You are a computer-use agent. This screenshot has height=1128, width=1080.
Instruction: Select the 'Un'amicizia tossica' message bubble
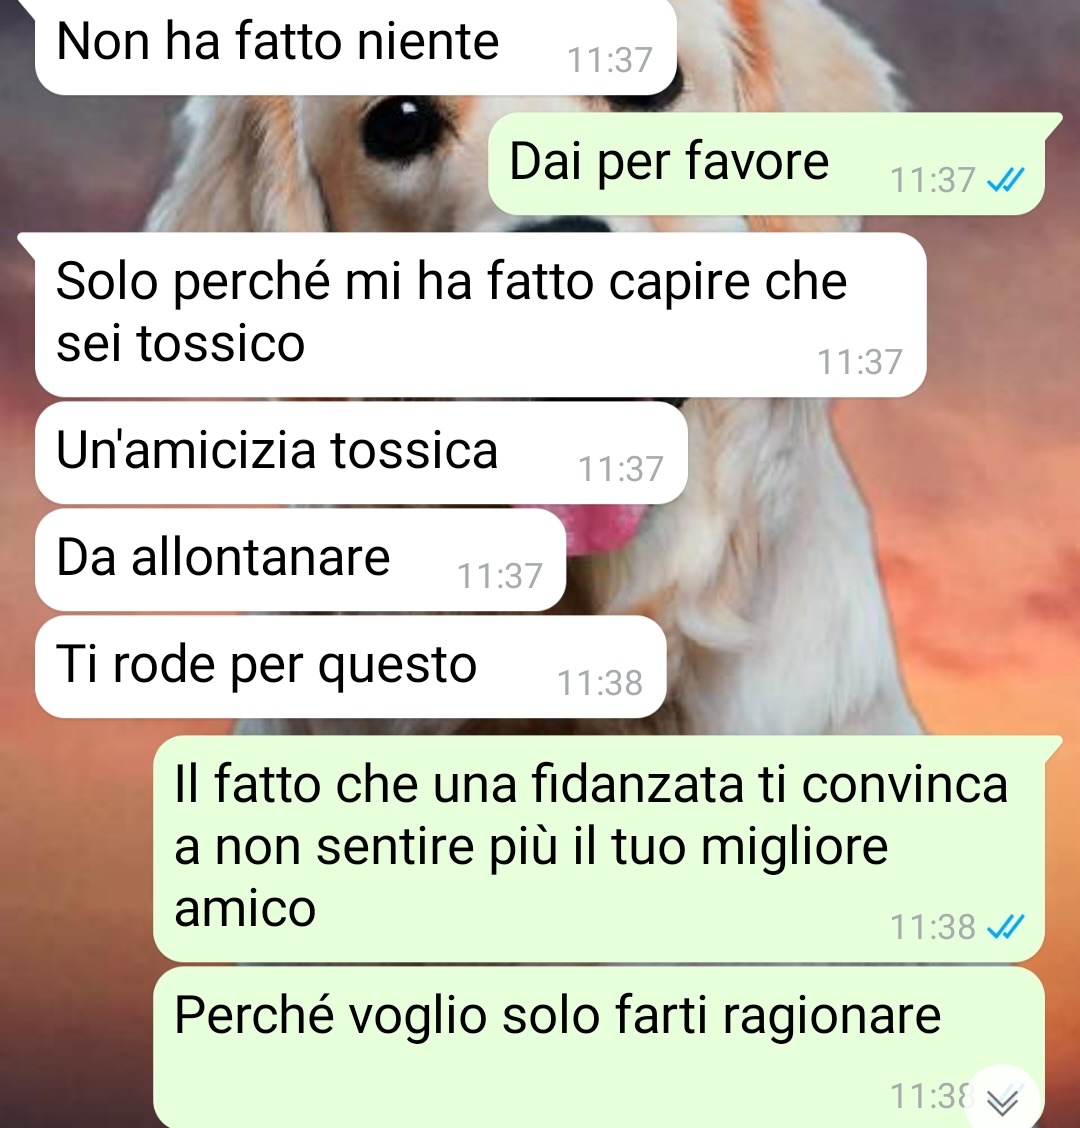point(361,452)
